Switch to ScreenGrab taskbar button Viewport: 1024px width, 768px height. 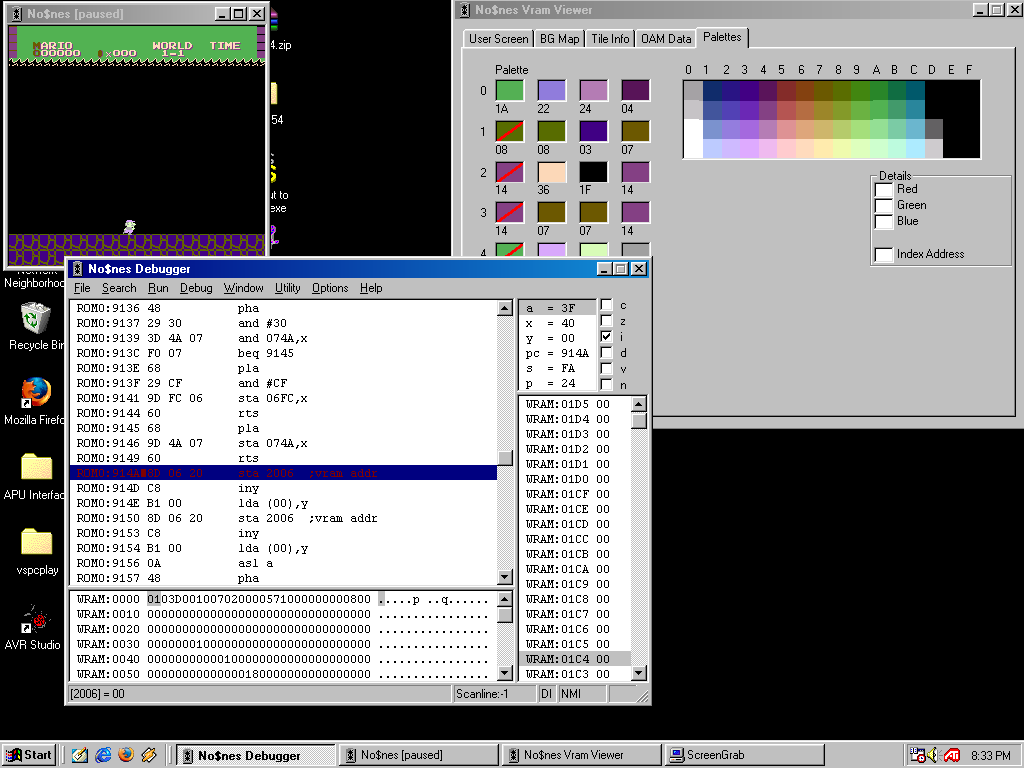[x=744, y=755]
